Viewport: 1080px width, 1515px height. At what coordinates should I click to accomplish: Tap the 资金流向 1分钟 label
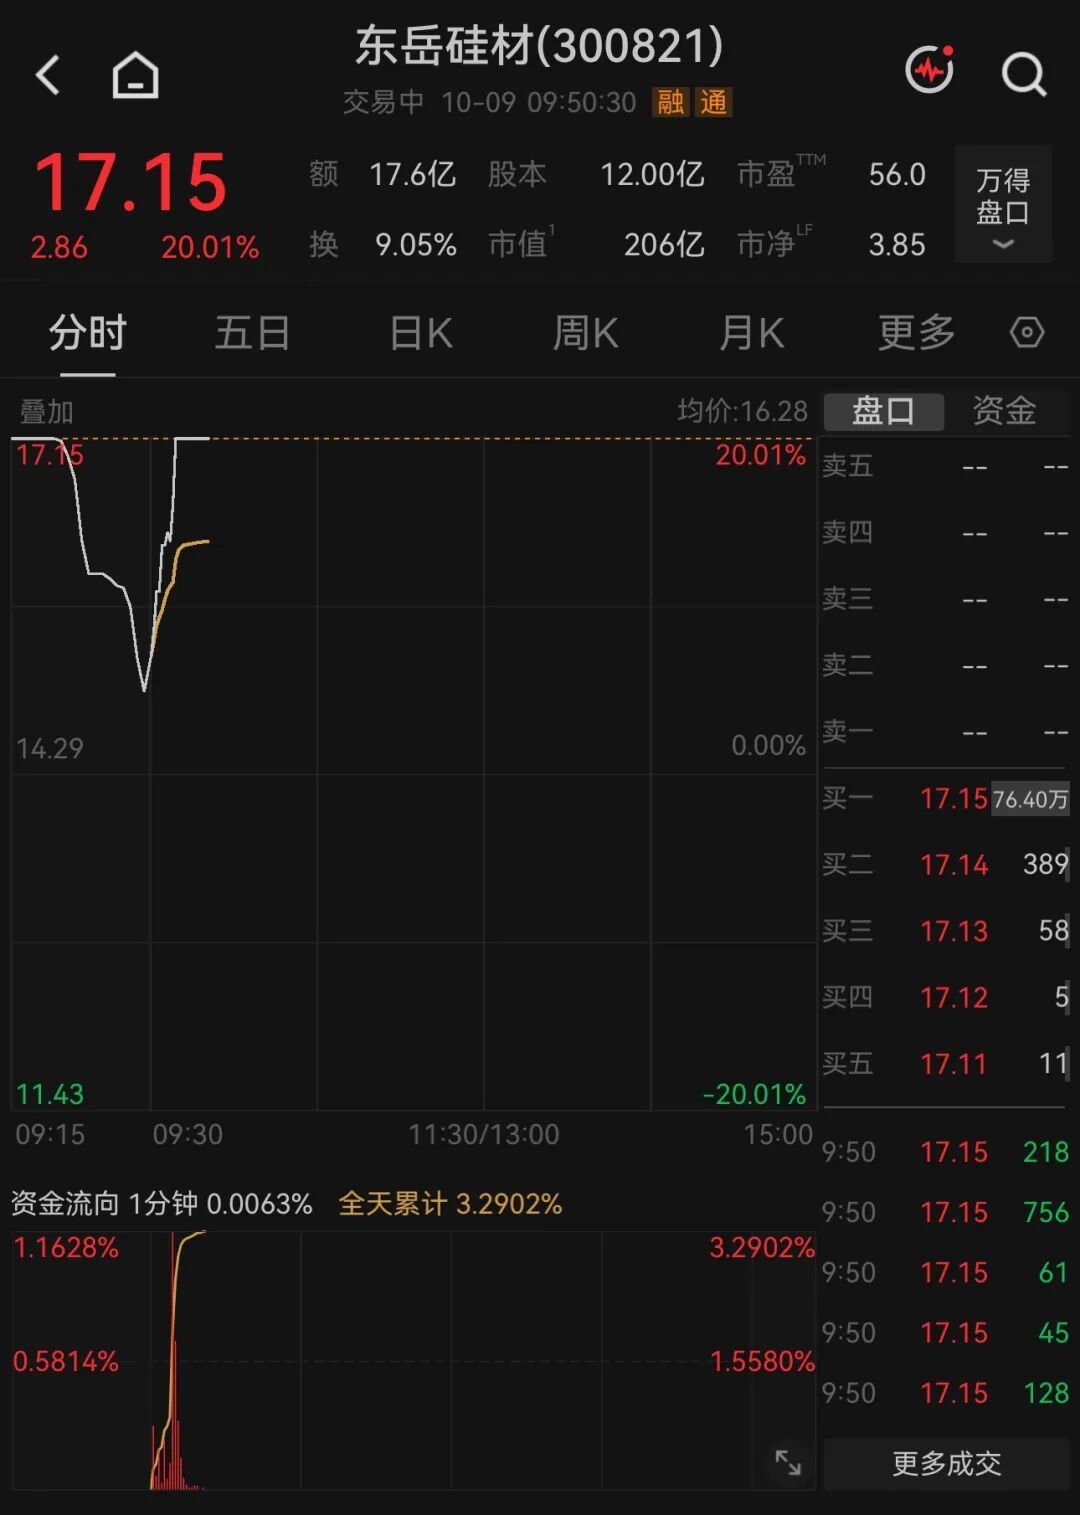(161, 1203)
